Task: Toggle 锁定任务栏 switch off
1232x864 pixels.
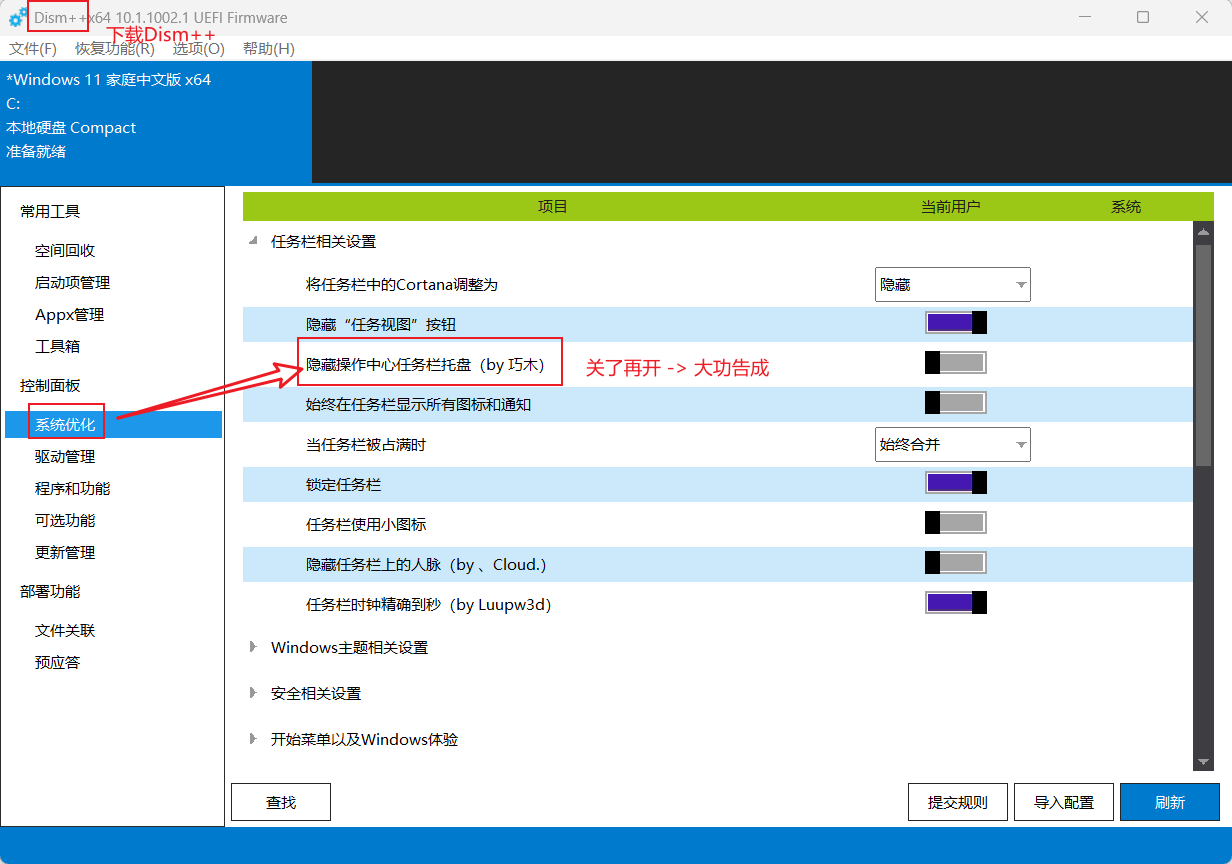Action: tap(956, 482)
